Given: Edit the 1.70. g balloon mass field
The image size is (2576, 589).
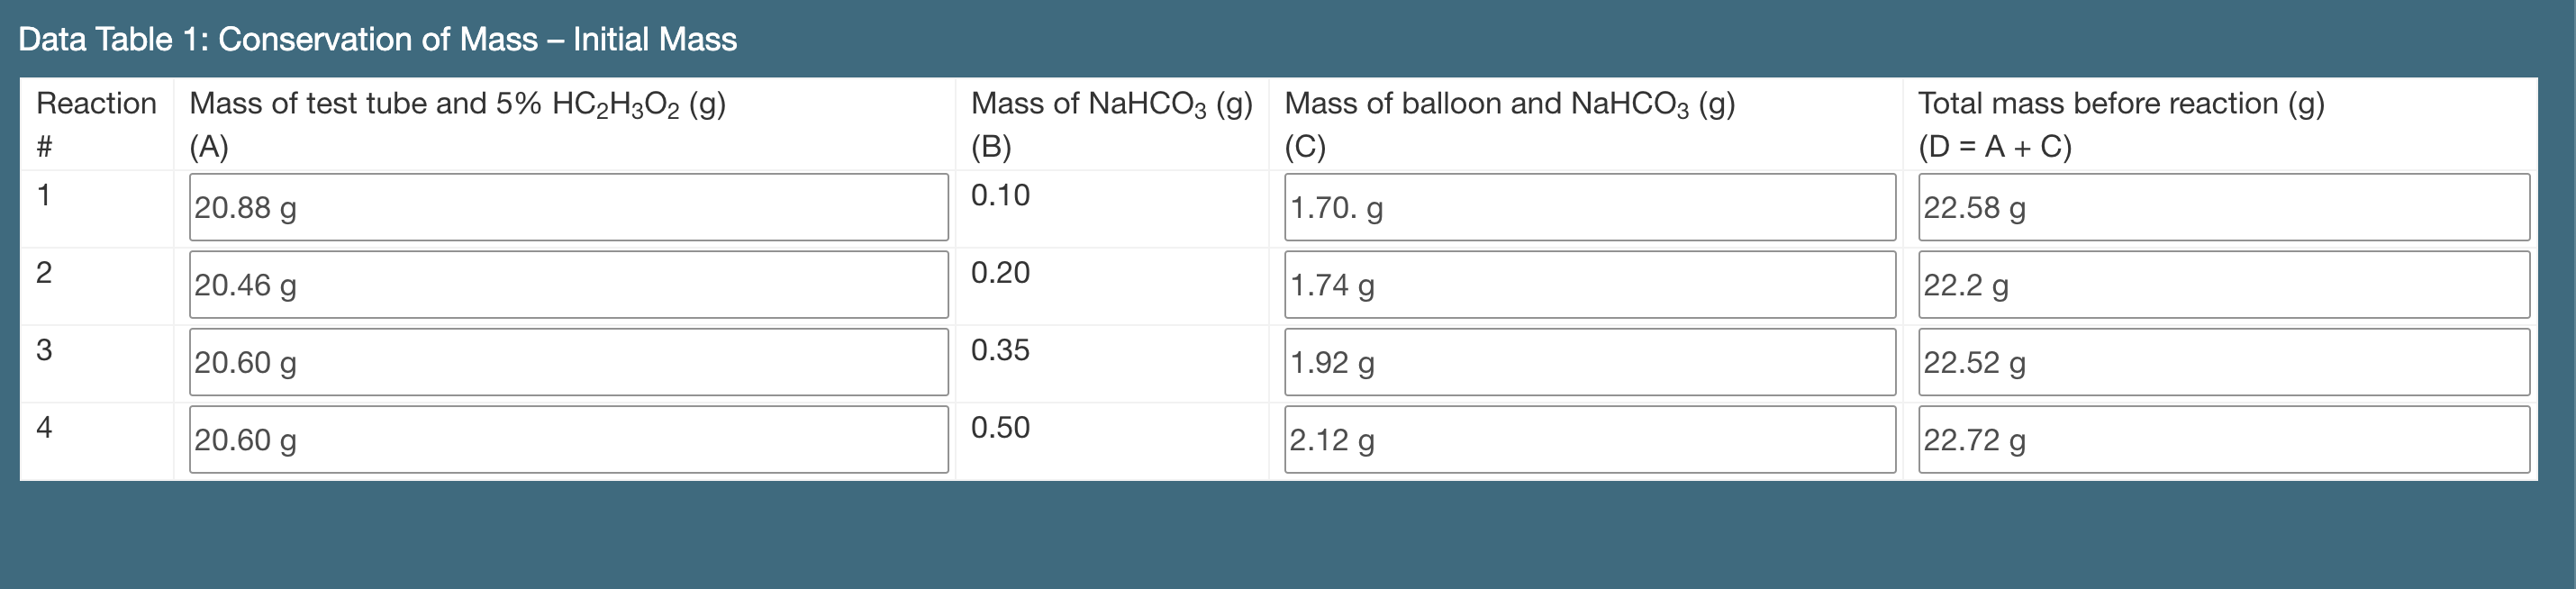Looking at the screenshot, I should click(1589, 207).
